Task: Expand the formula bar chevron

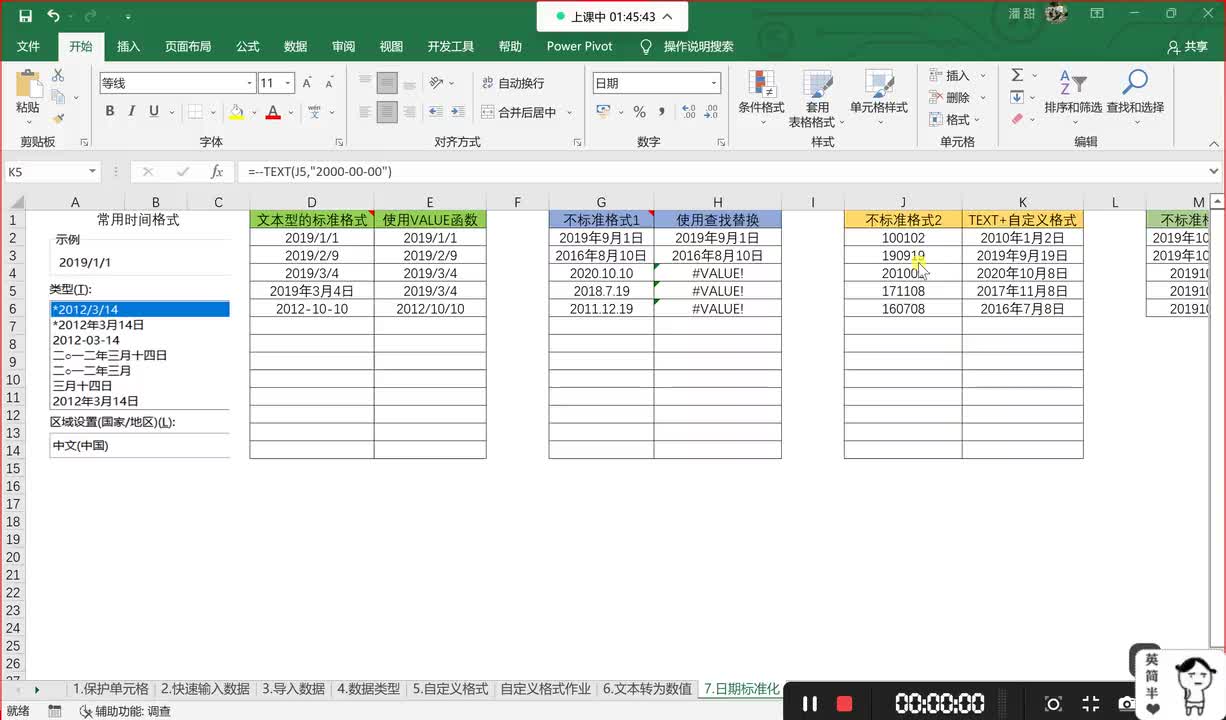Action: coord(1214,172)
